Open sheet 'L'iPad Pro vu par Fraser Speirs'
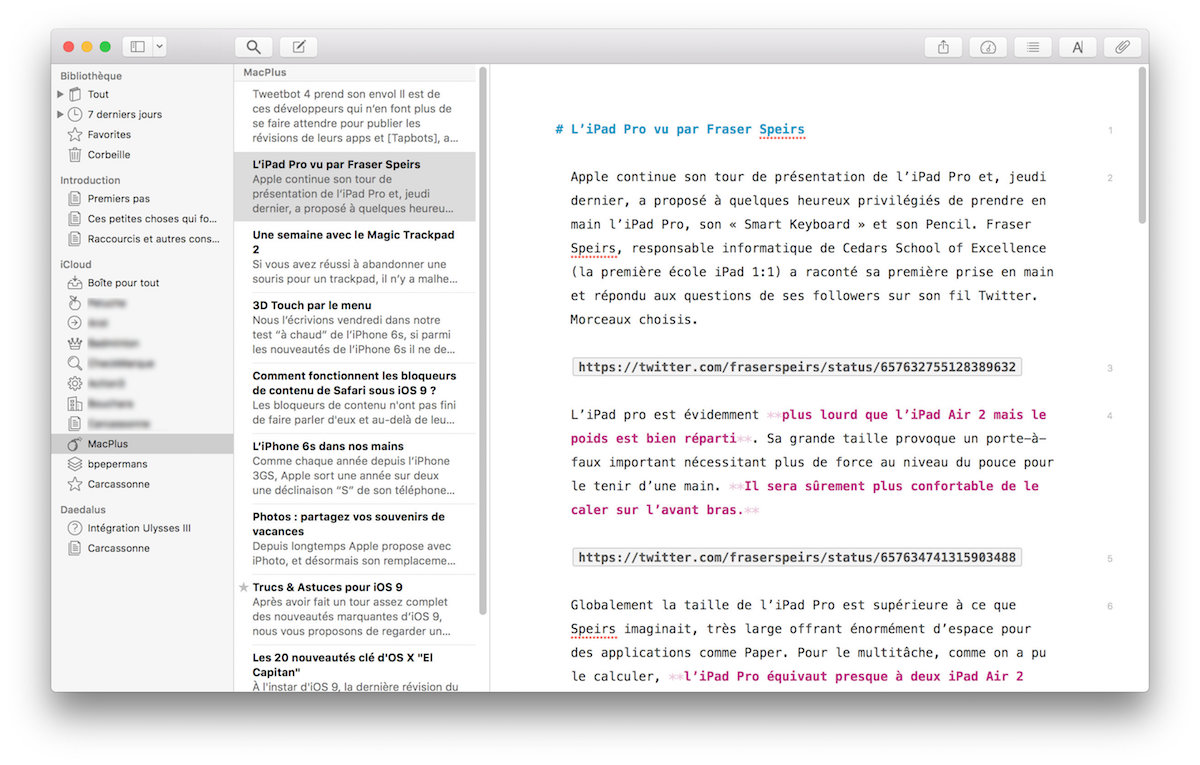The image size is (1200, 765). click(355, 186)
